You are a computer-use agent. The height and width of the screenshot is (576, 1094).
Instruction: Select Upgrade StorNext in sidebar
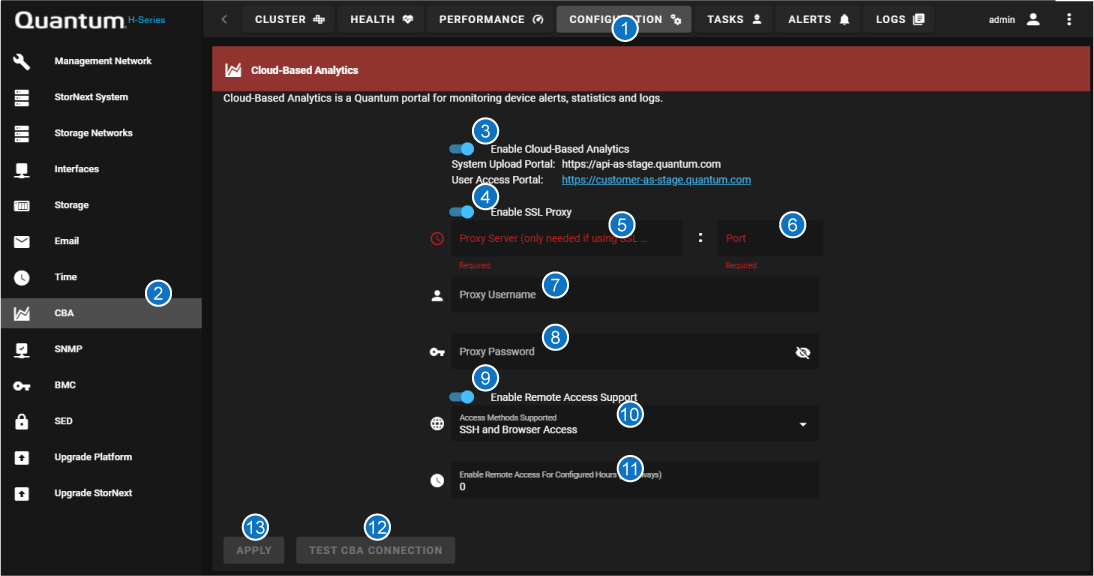101,493
